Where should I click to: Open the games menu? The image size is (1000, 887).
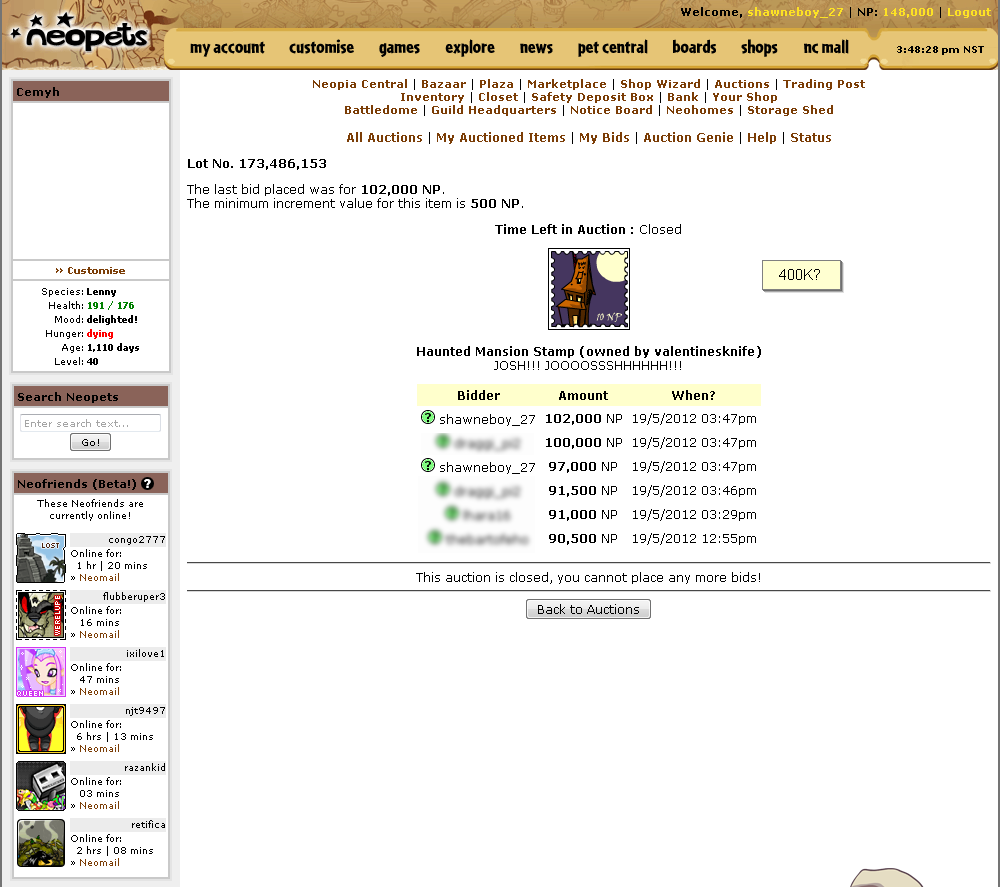coord(399,48)
